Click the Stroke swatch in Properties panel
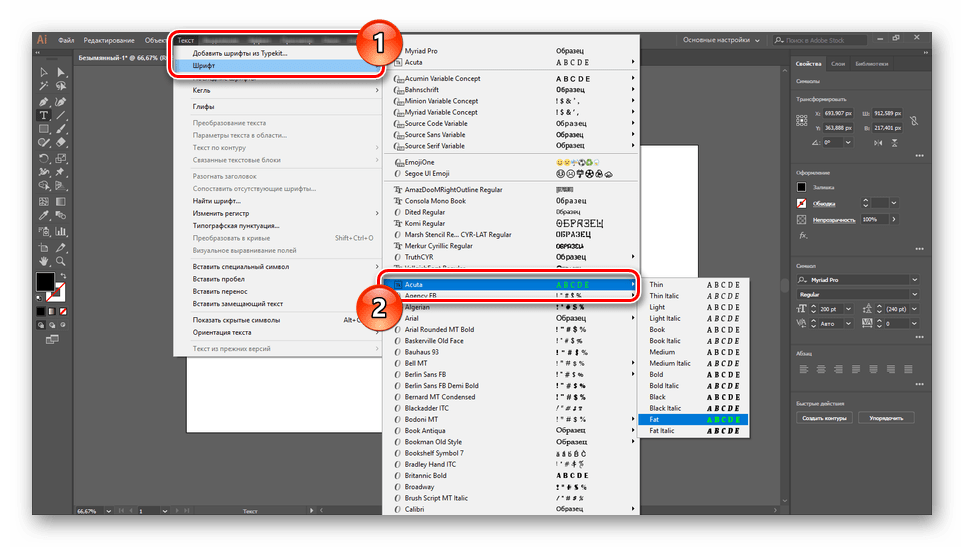The height and width of the screenshot is (547, 964). click(802, 203)
